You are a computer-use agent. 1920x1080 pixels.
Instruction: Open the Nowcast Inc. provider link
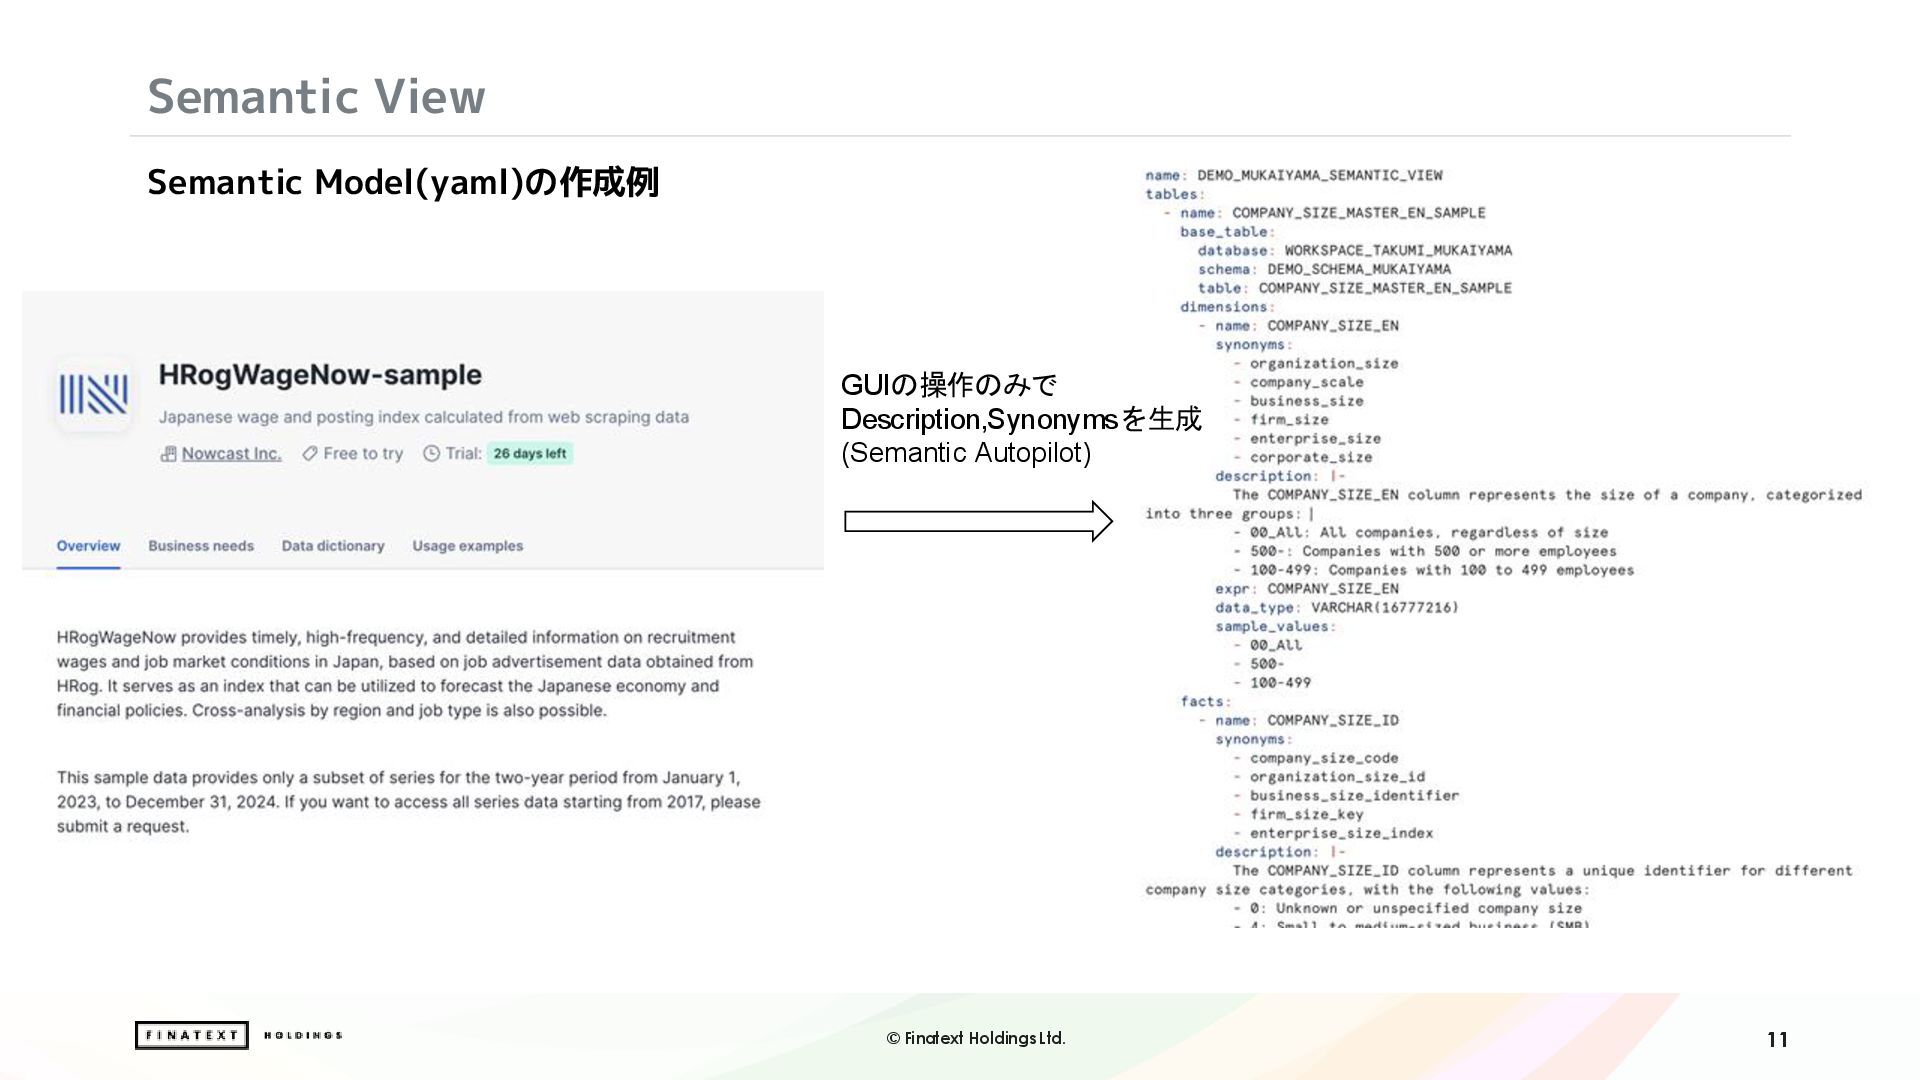tap(231, 454)
